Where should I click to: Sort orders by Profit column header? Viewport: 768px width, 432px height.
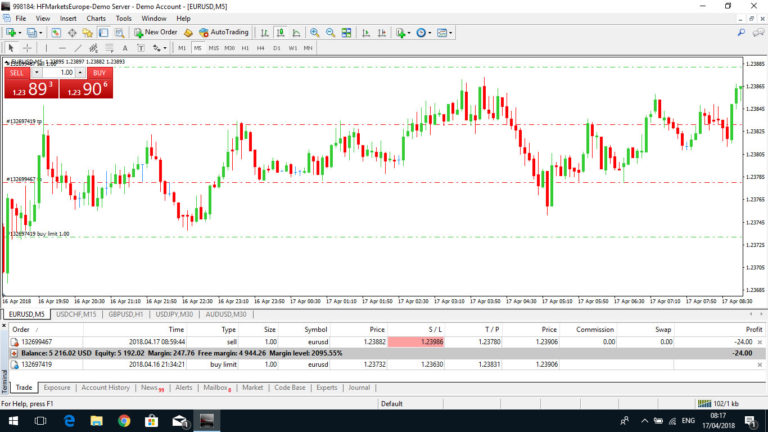[x=754, y=330]
